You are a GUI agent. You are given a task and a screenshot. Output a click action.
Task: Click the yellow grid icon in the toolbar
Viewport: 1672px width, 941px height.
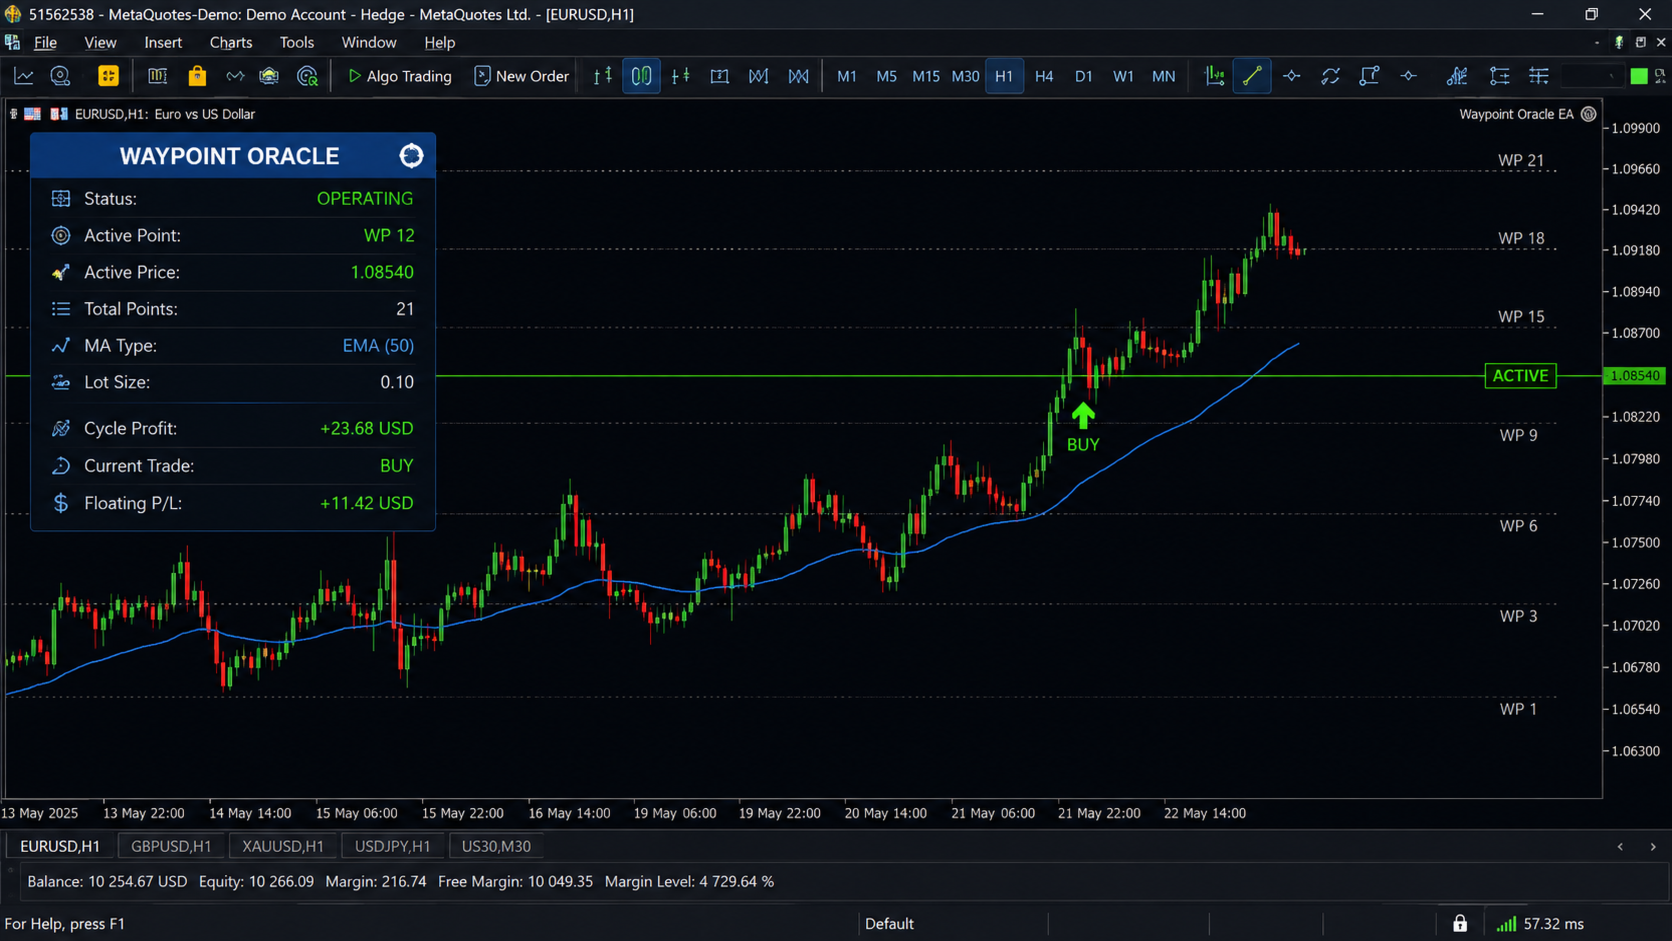[108, 76]
